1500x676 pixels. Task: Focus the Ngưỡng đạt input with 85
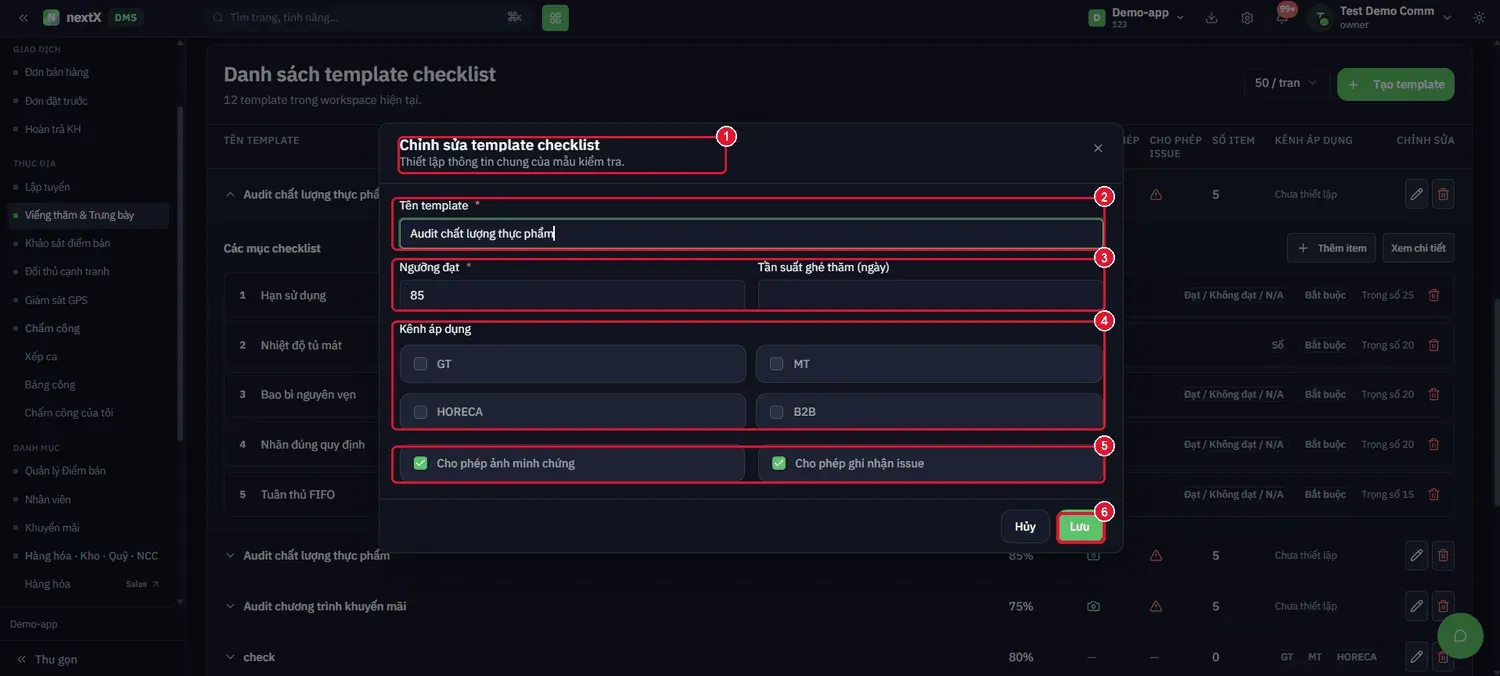572,295
